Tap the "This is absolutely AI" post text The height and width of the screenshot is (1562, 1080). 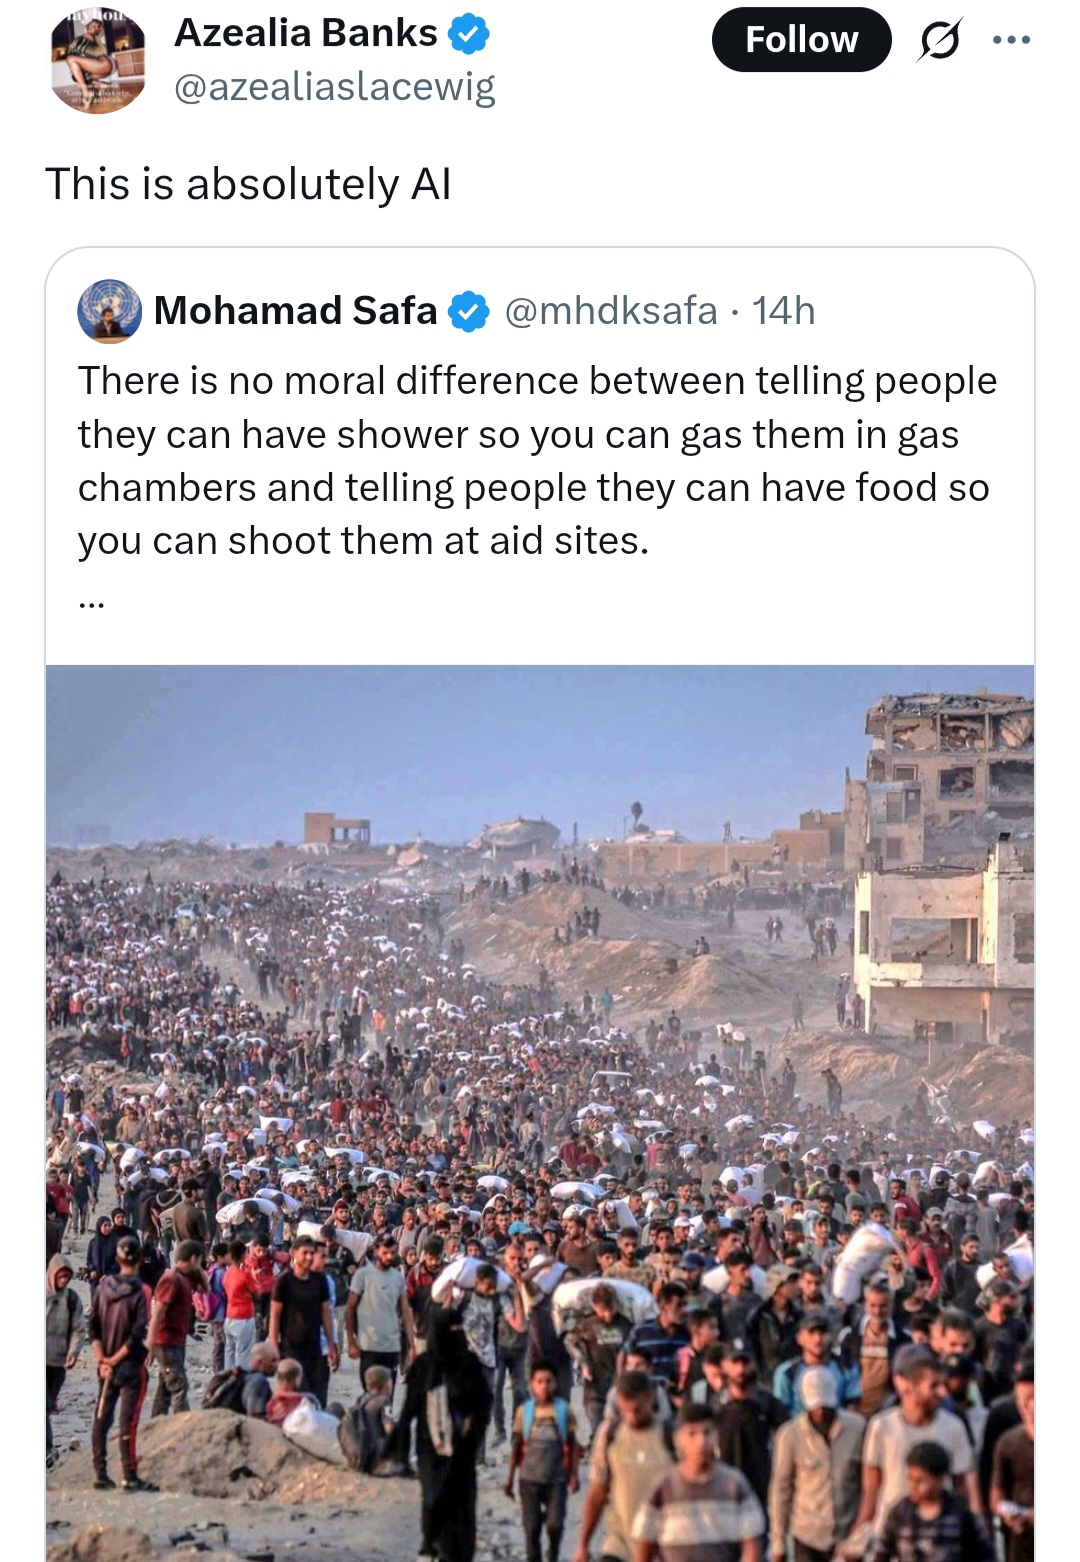click(x=248, y=184)
